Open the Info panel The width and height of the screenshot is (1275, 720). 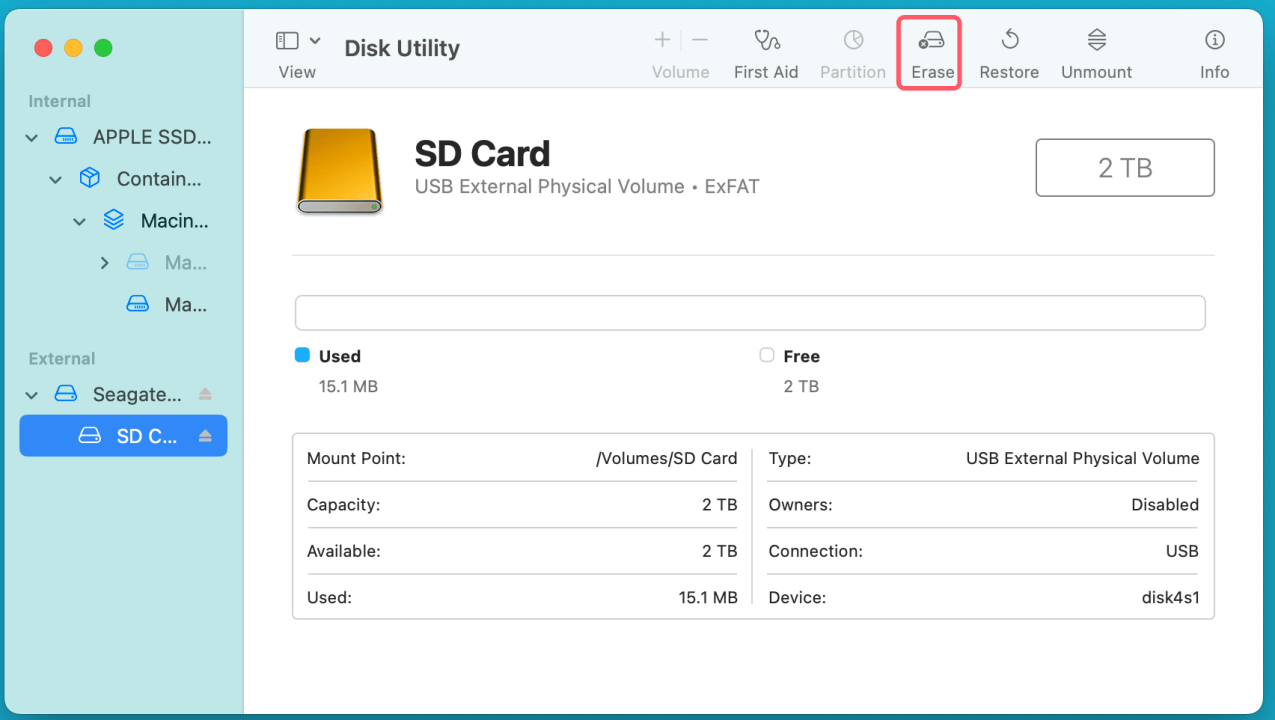(1213, 50)
